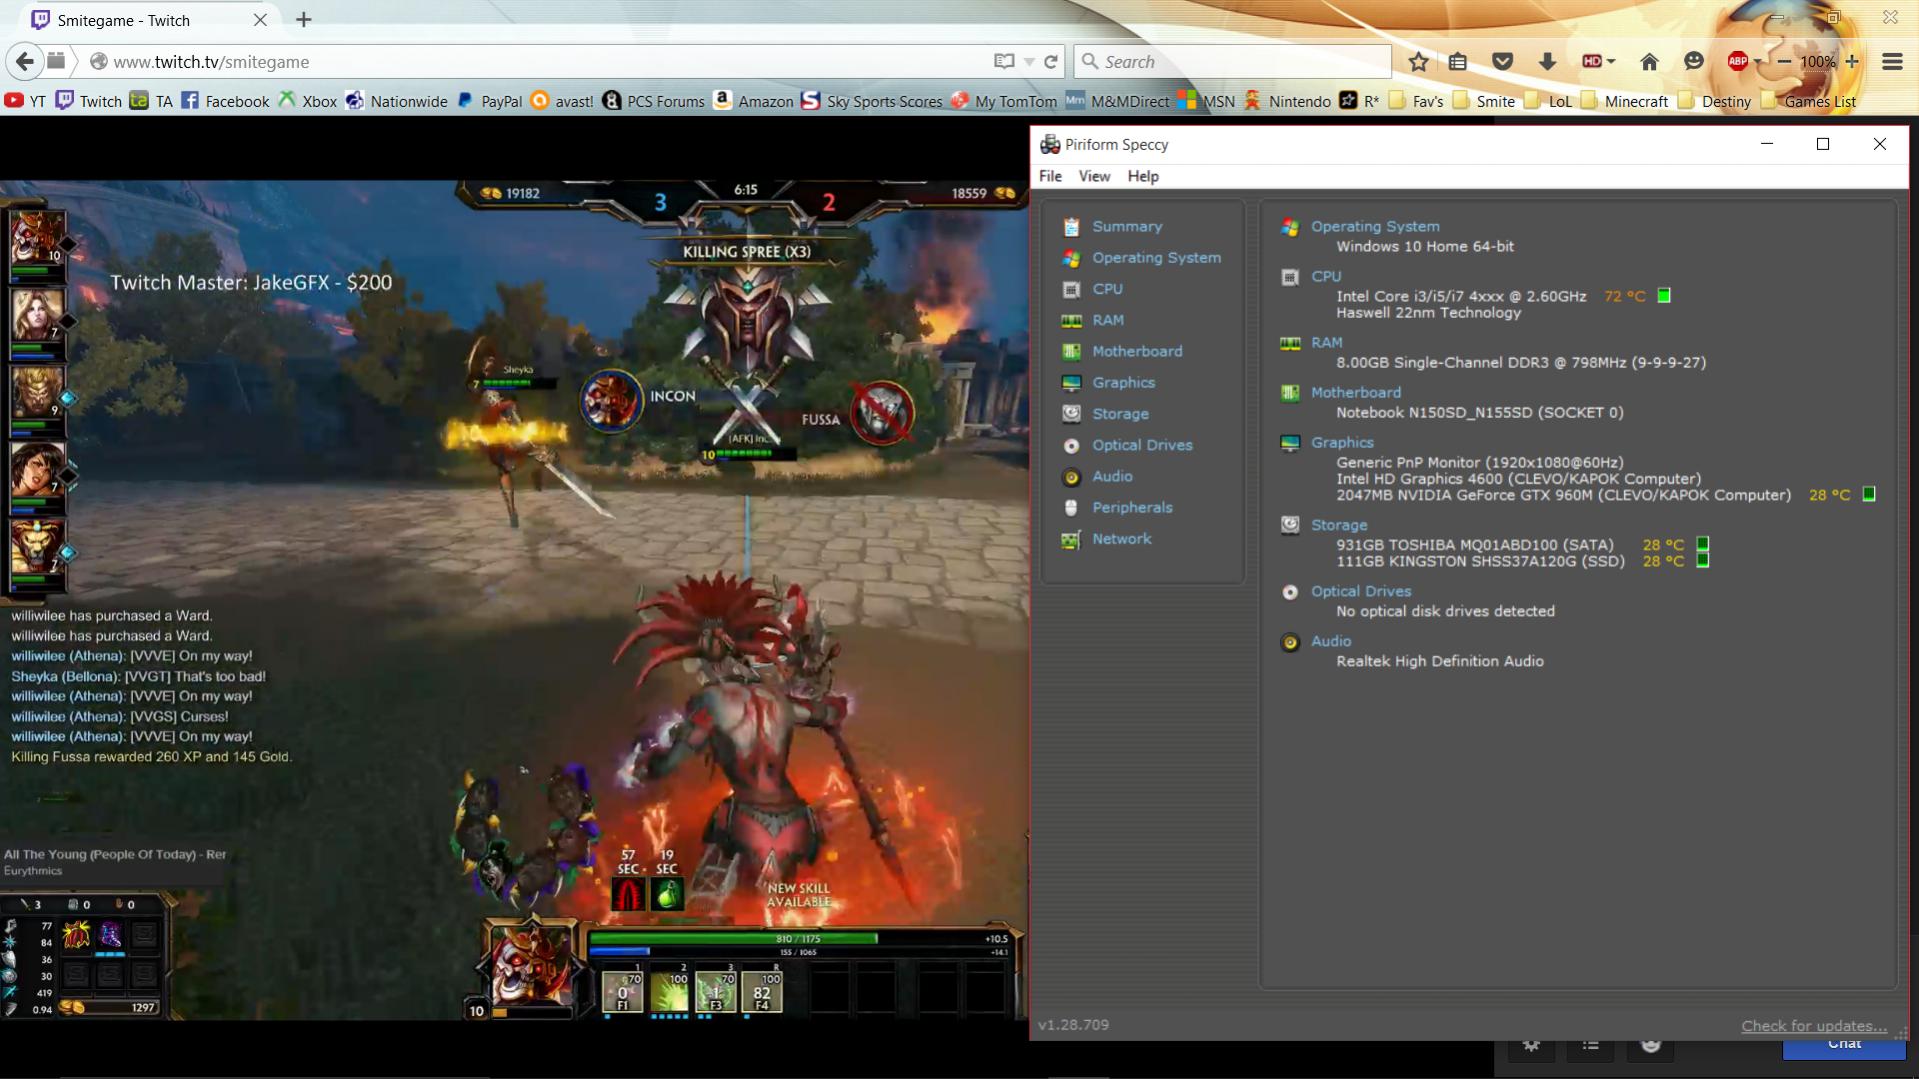Click the CPU heading link in summary
The image size is (1919, 1079).
tap(1326, 277)
